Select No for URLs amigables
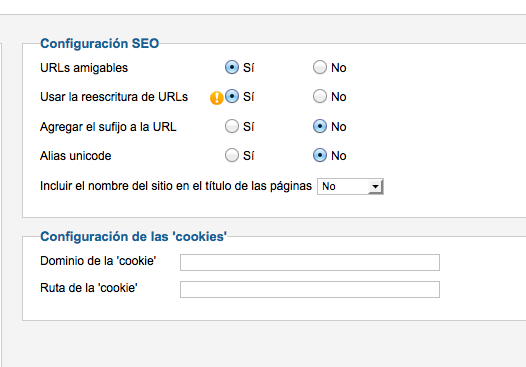Viewport: 526px width, 367px height. (x=320, y=67)
